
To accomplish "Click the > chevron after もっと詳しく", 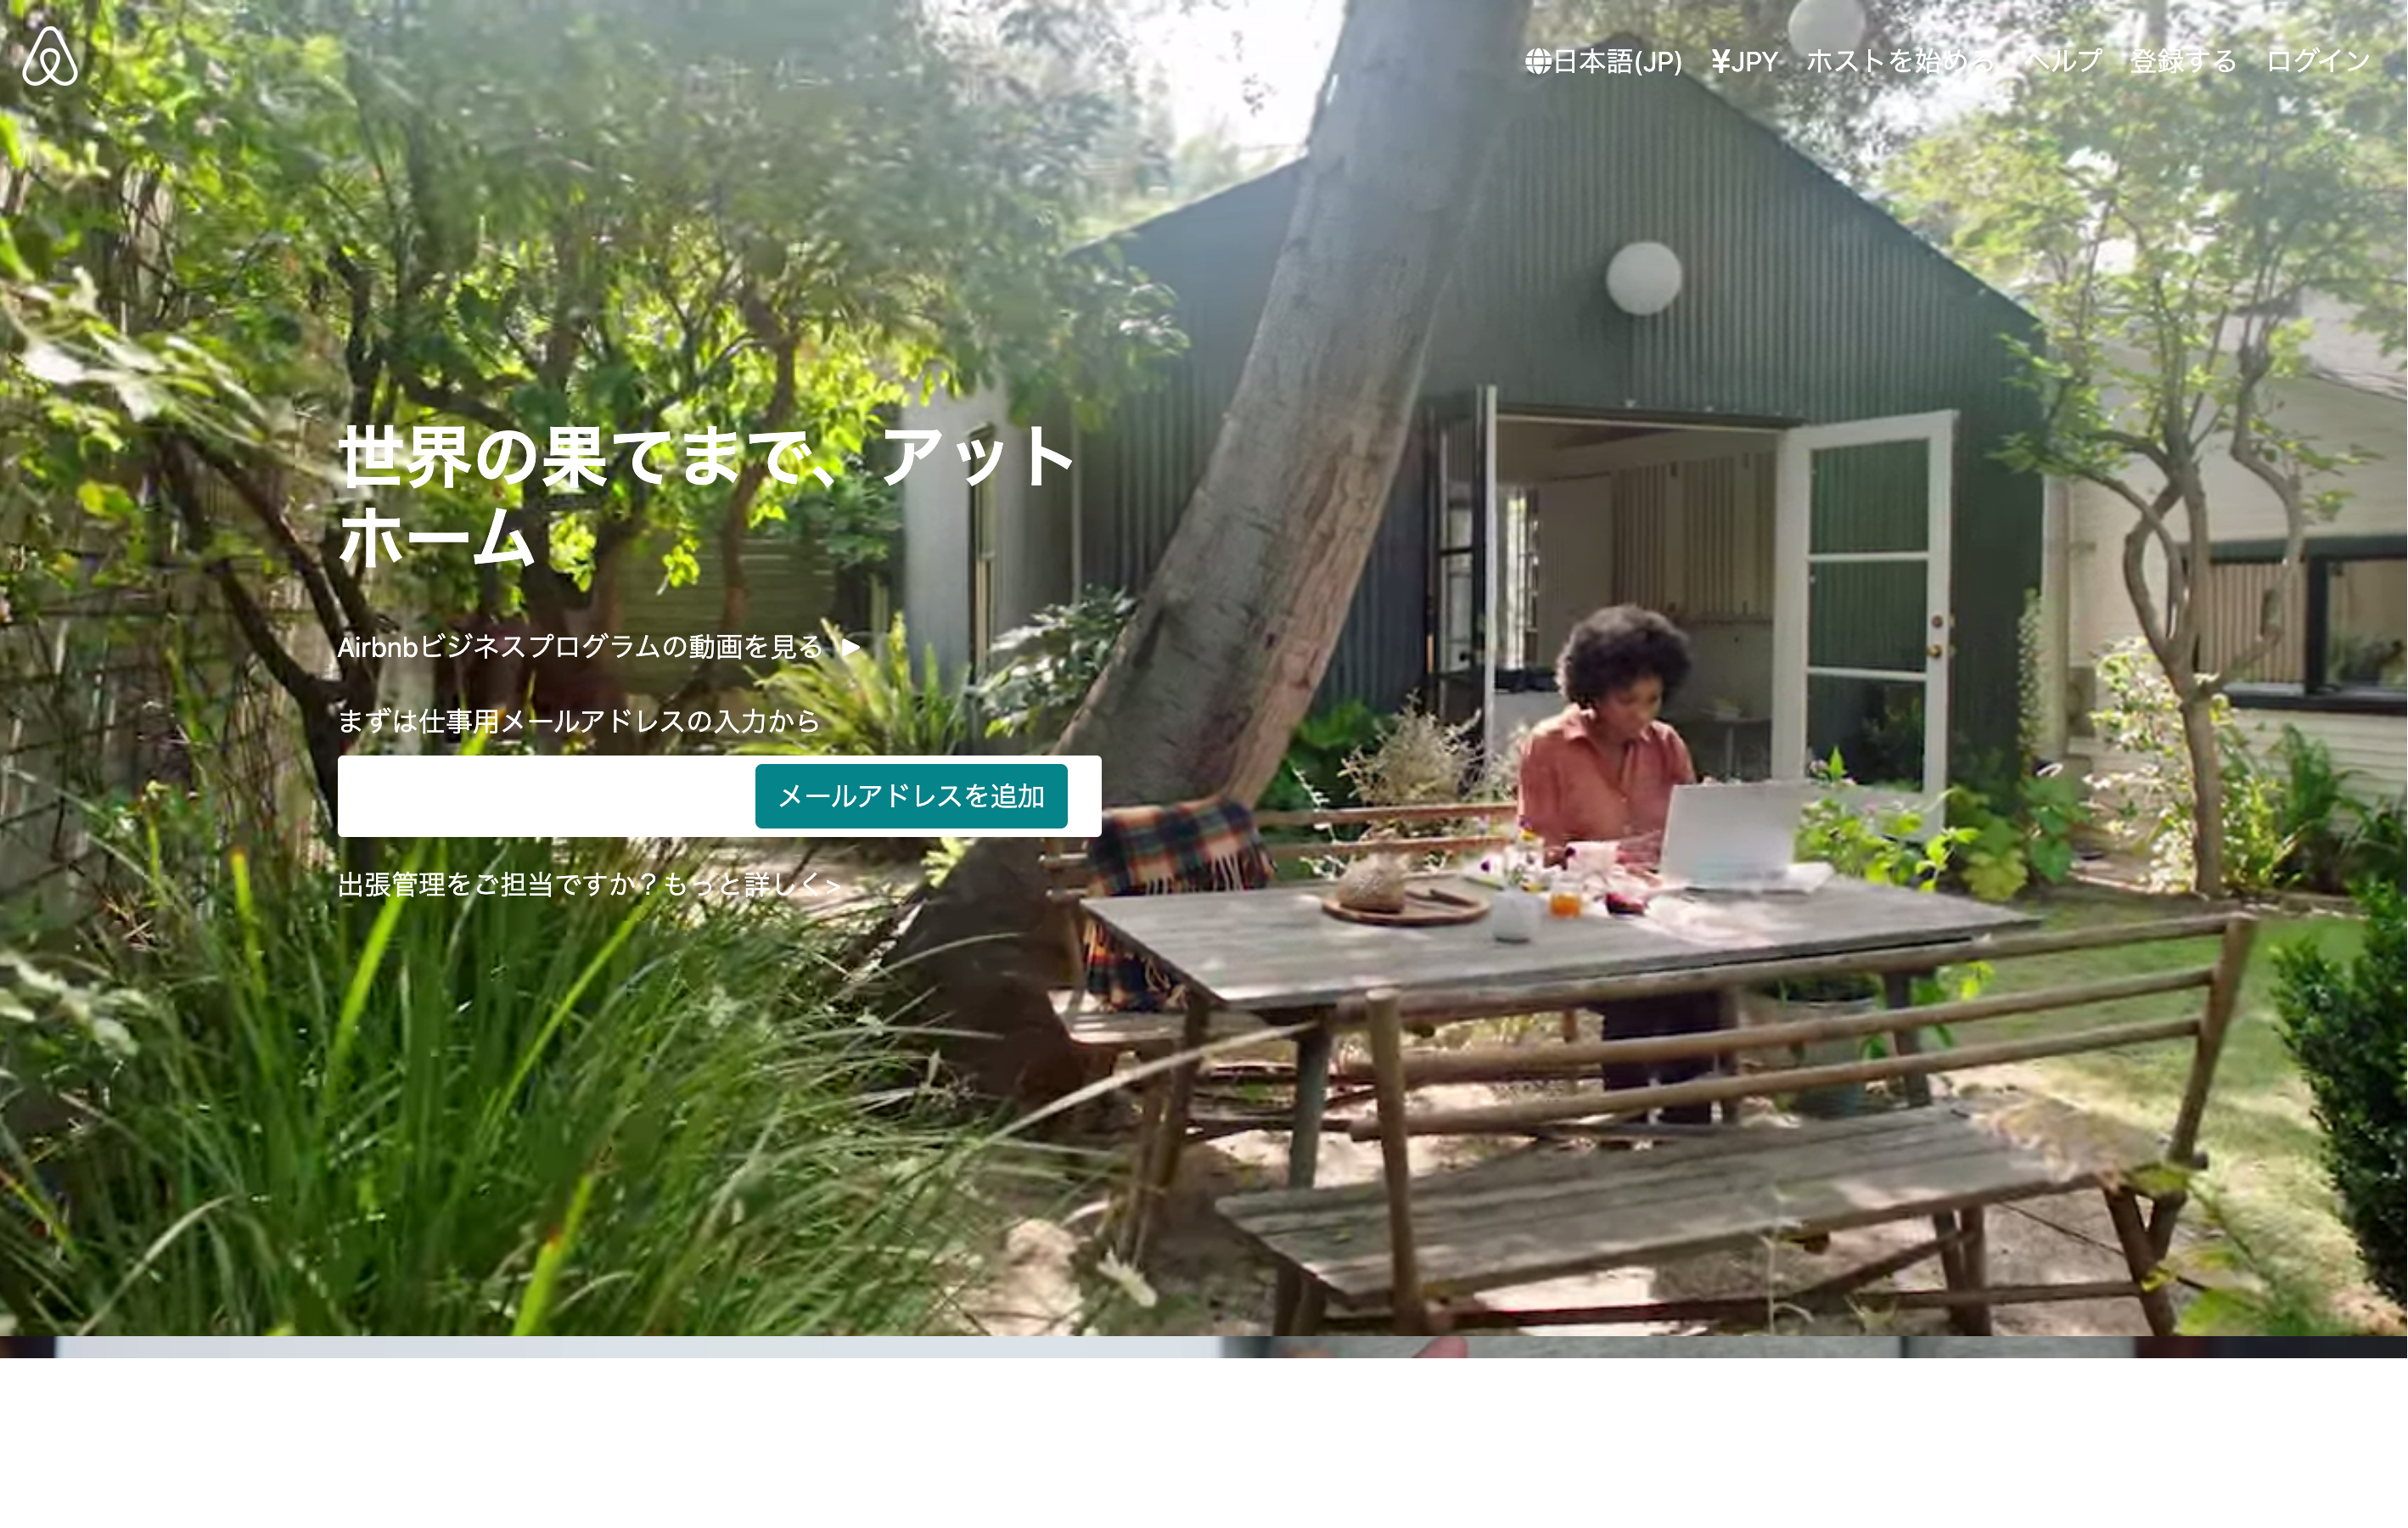I will (x=833, y=886).
